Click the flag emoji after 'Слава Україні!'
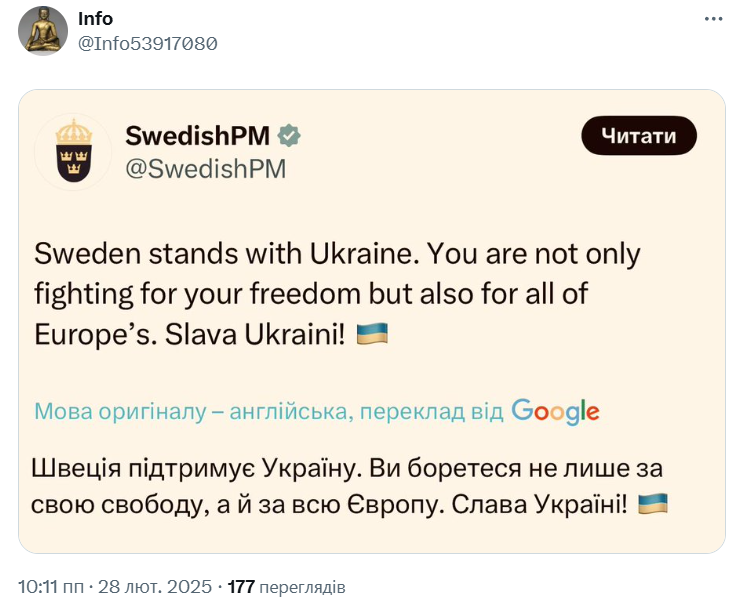Screen dimensions: 735x615 coord(653,503)
